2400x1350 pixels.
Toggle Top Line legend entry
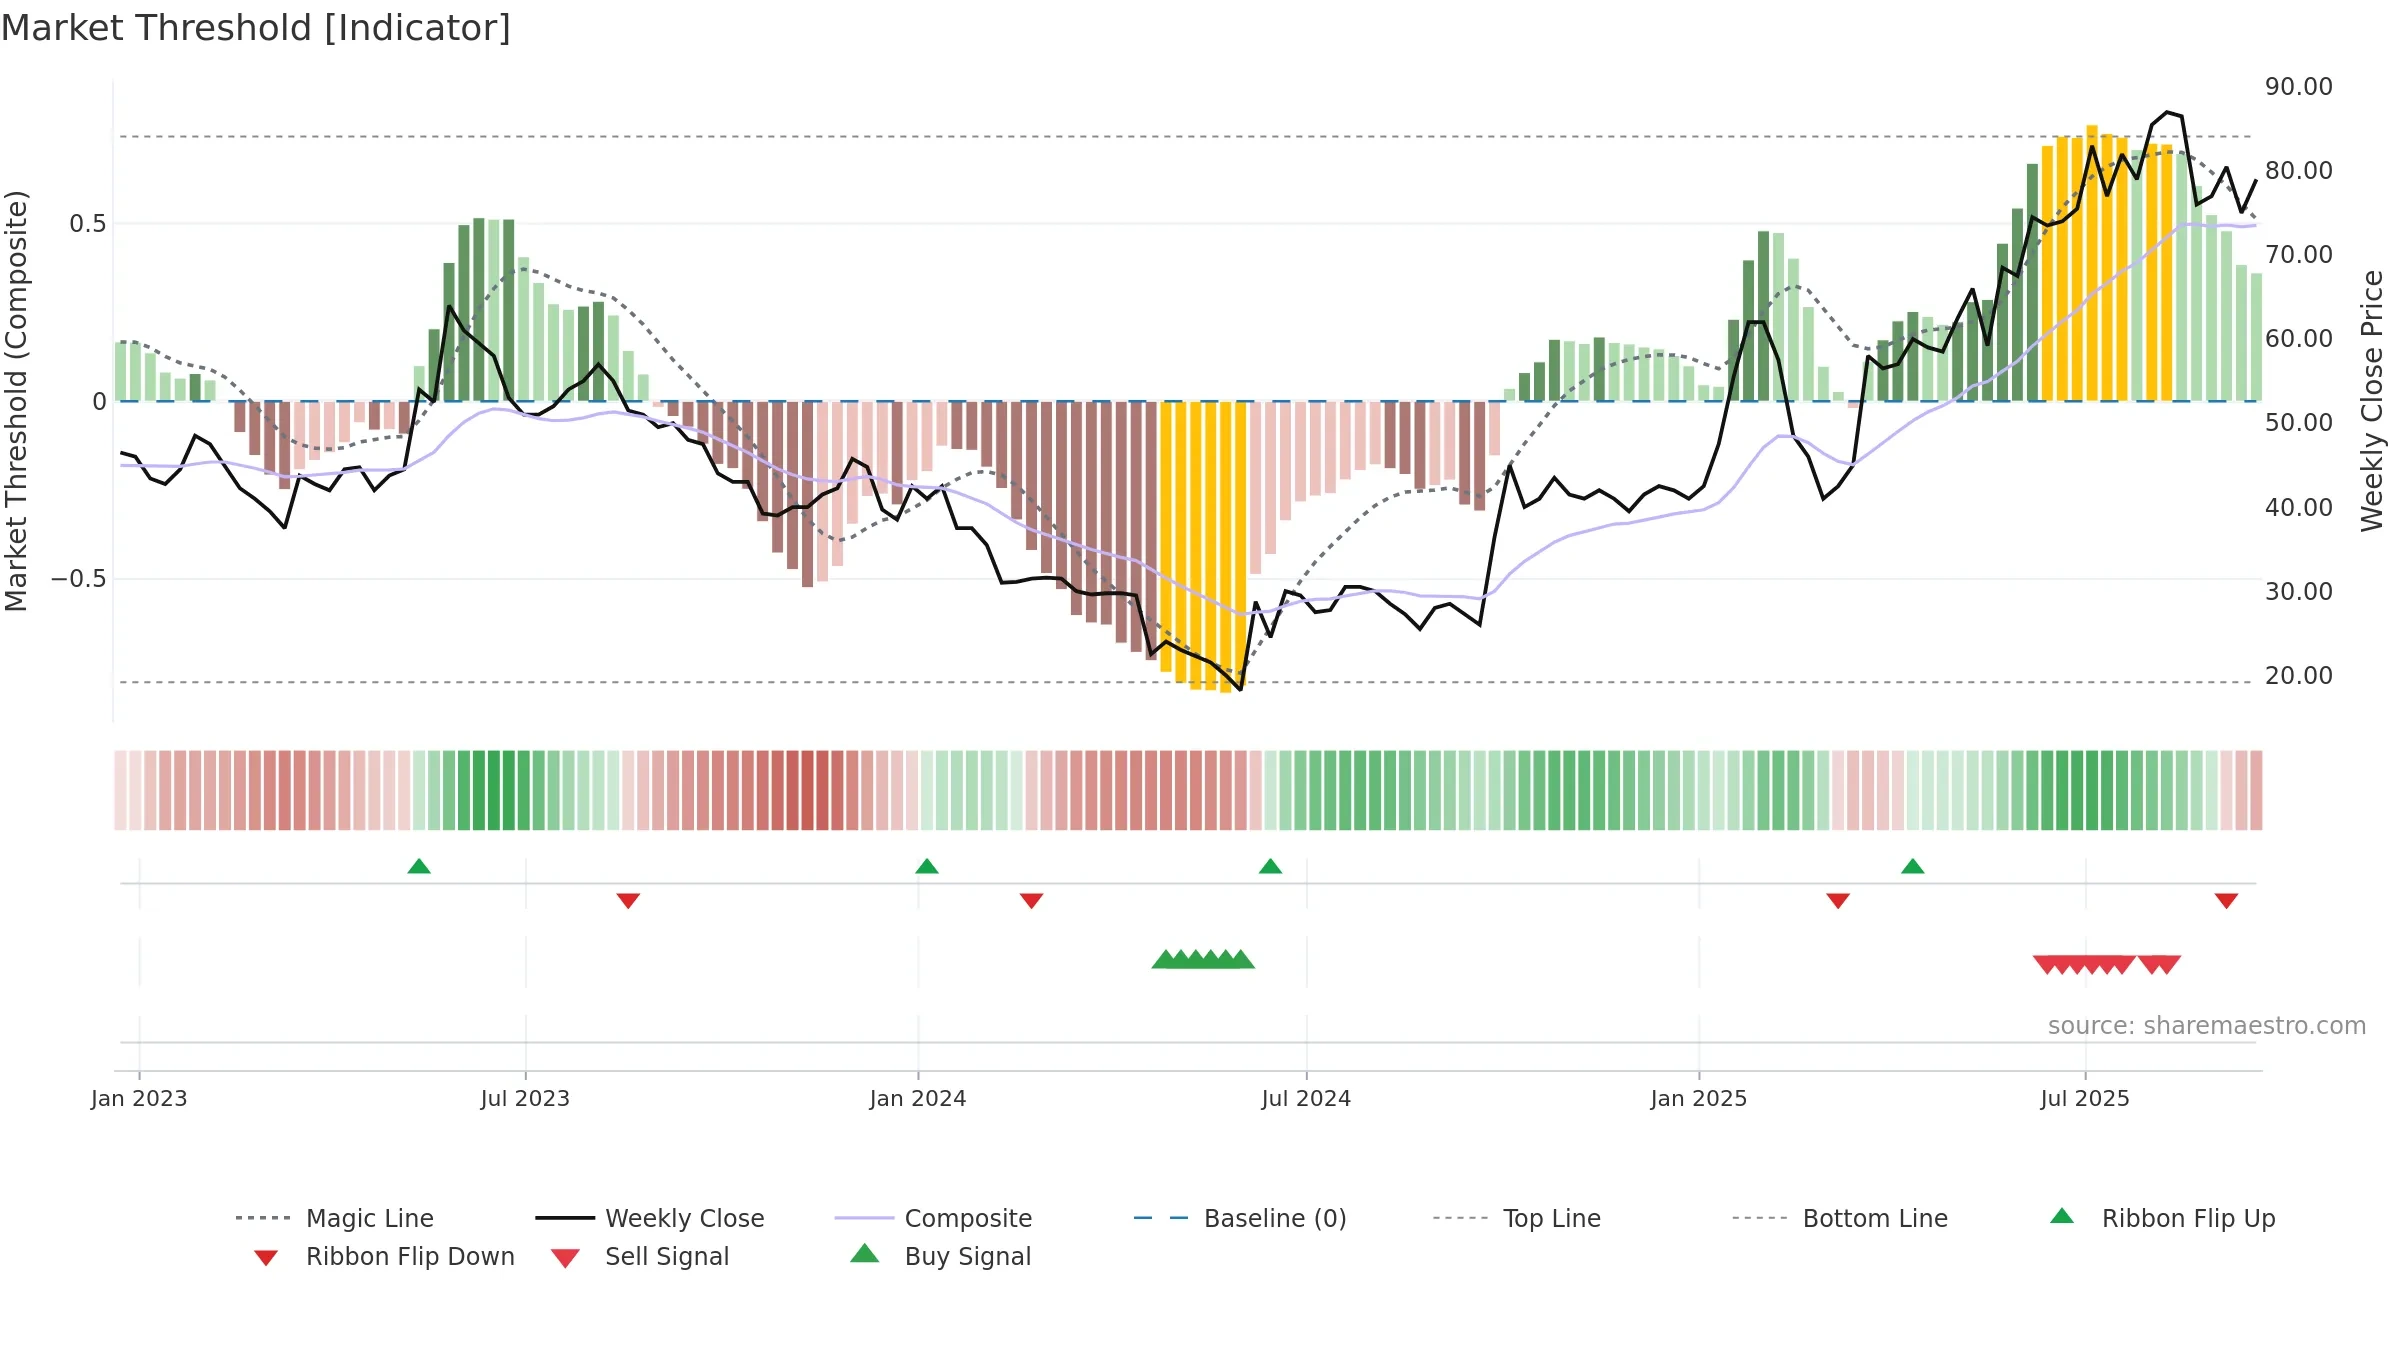click(1517, 1218)
